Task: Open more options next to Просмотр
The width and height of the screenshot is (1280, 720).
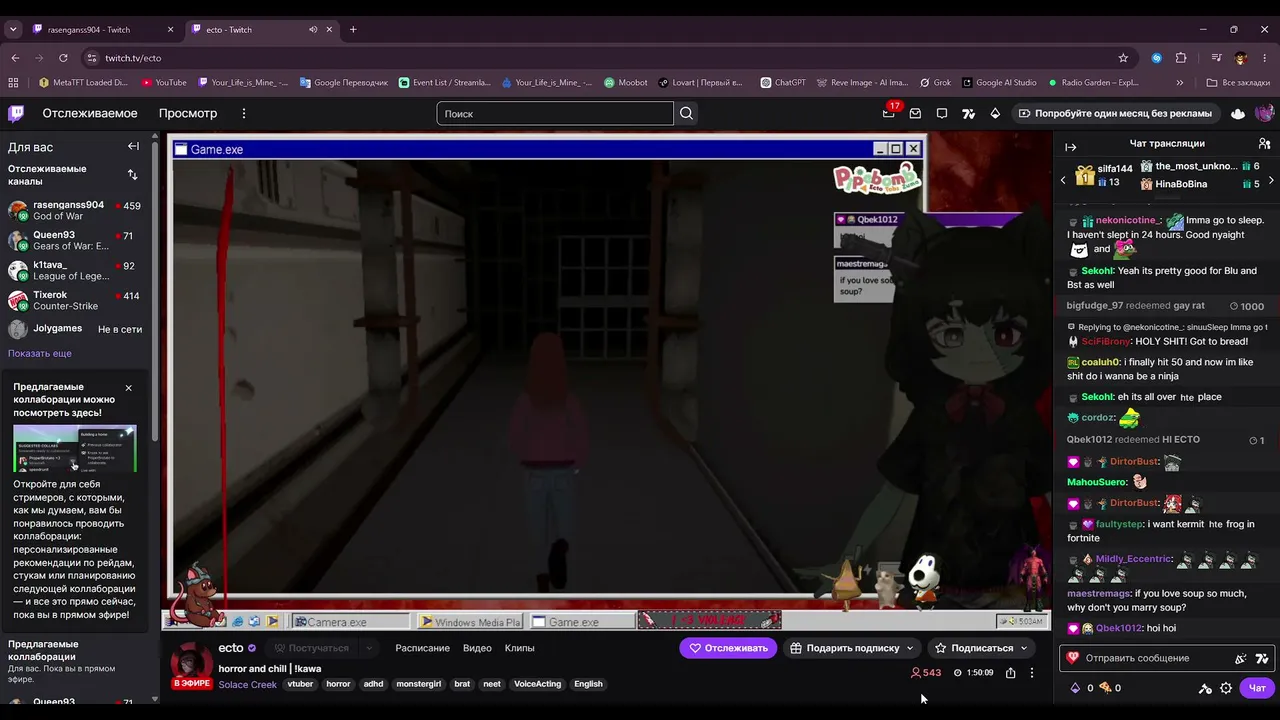Action: click(x=243, y=114)
